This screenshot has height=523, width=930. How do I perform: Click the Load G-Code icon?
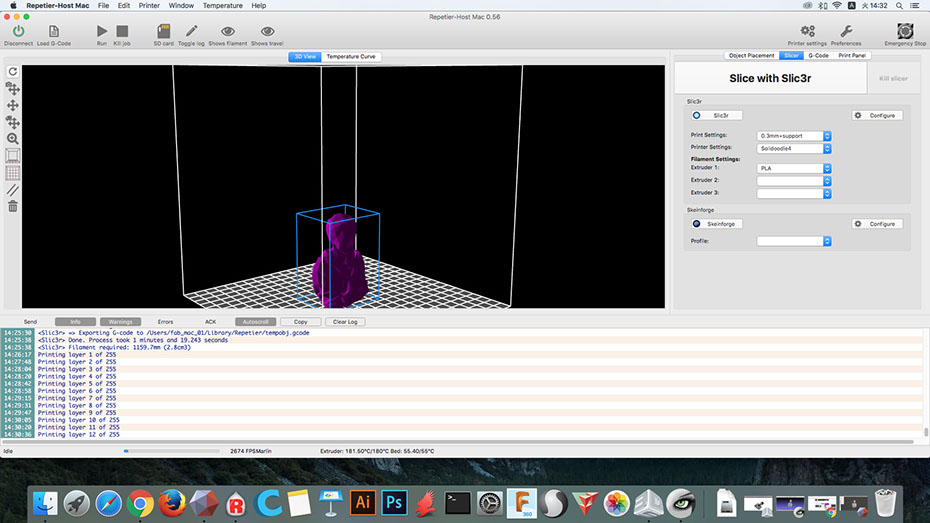53,31
